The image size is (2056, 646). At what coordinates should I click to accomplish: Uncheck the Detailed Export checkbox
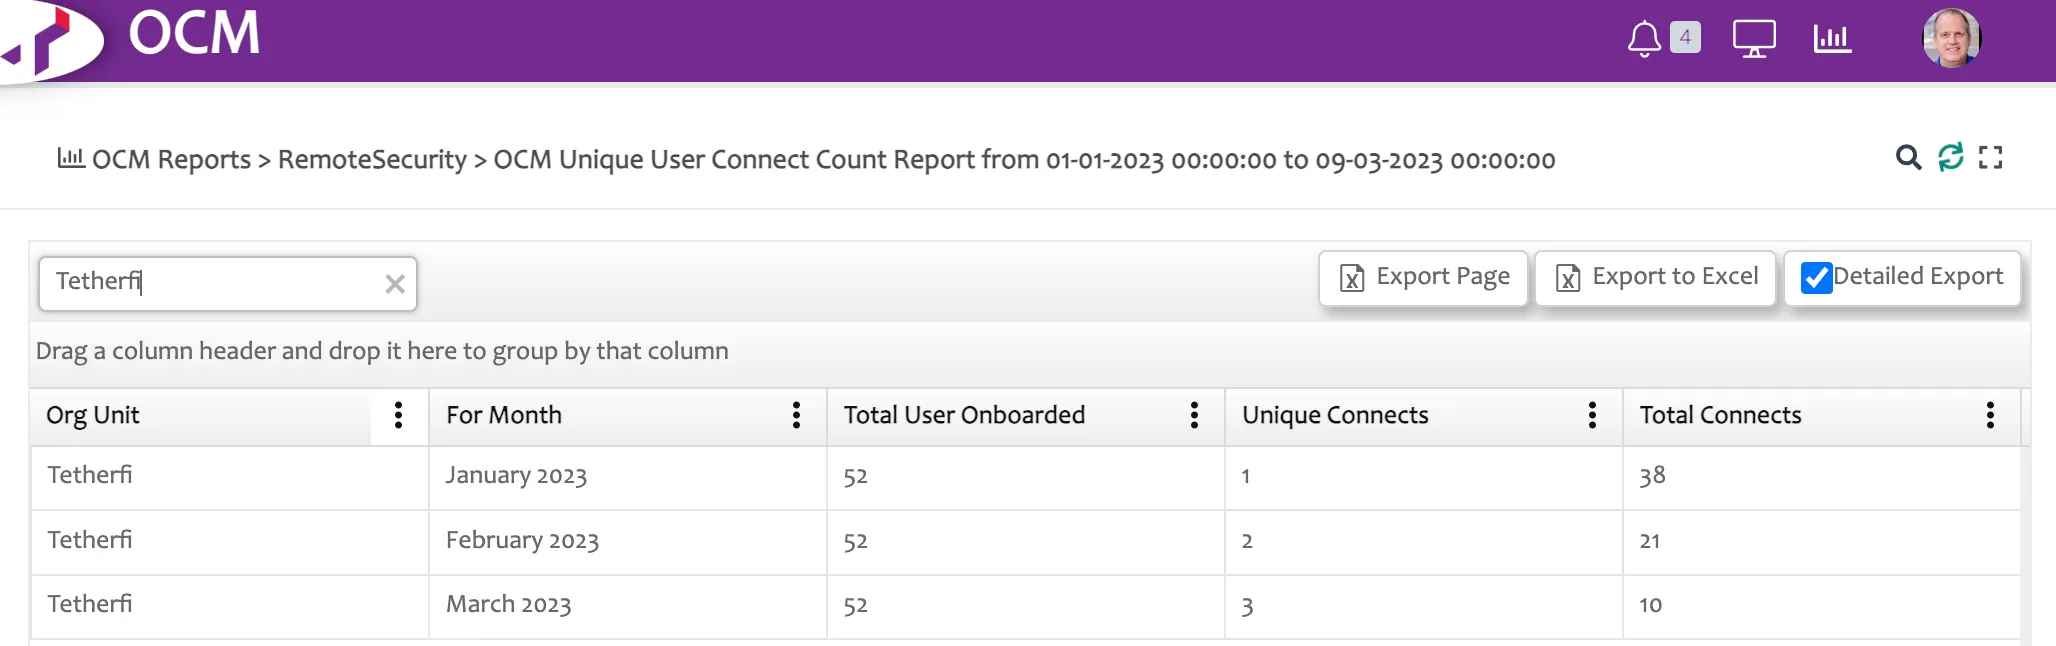1816,277
